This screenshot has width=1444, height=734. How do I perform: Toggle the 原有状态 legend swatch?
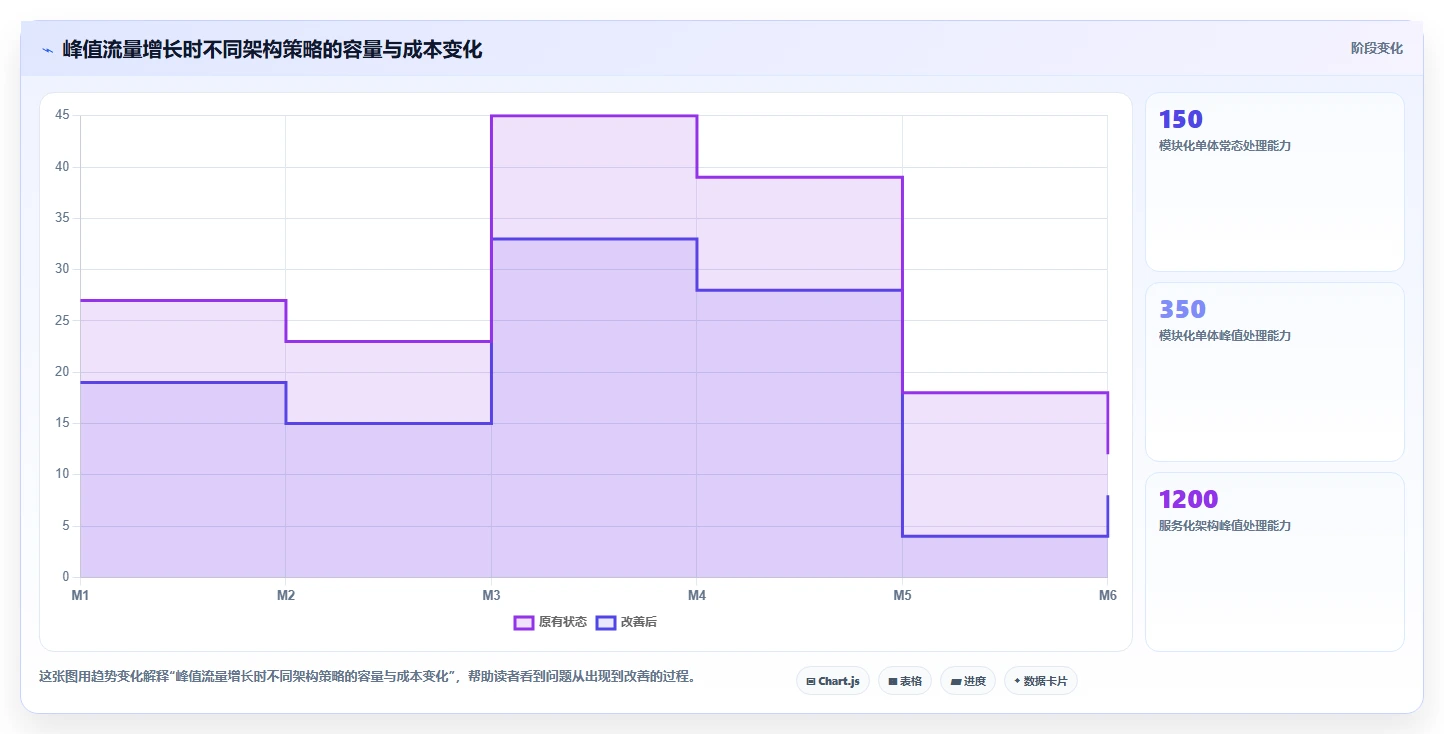click(524, 622)
